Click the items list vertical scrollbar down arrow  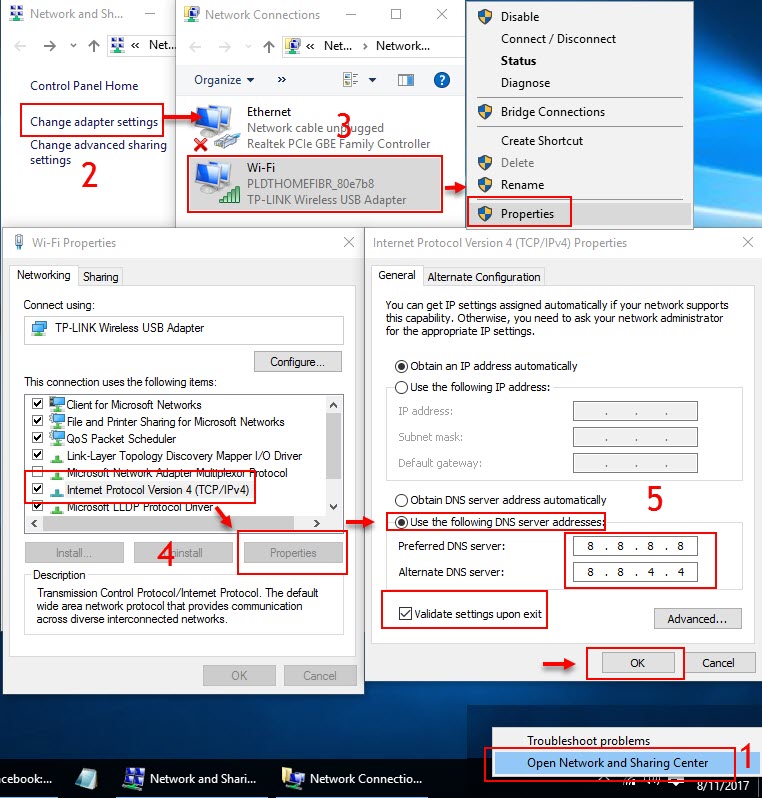[334, 506]
